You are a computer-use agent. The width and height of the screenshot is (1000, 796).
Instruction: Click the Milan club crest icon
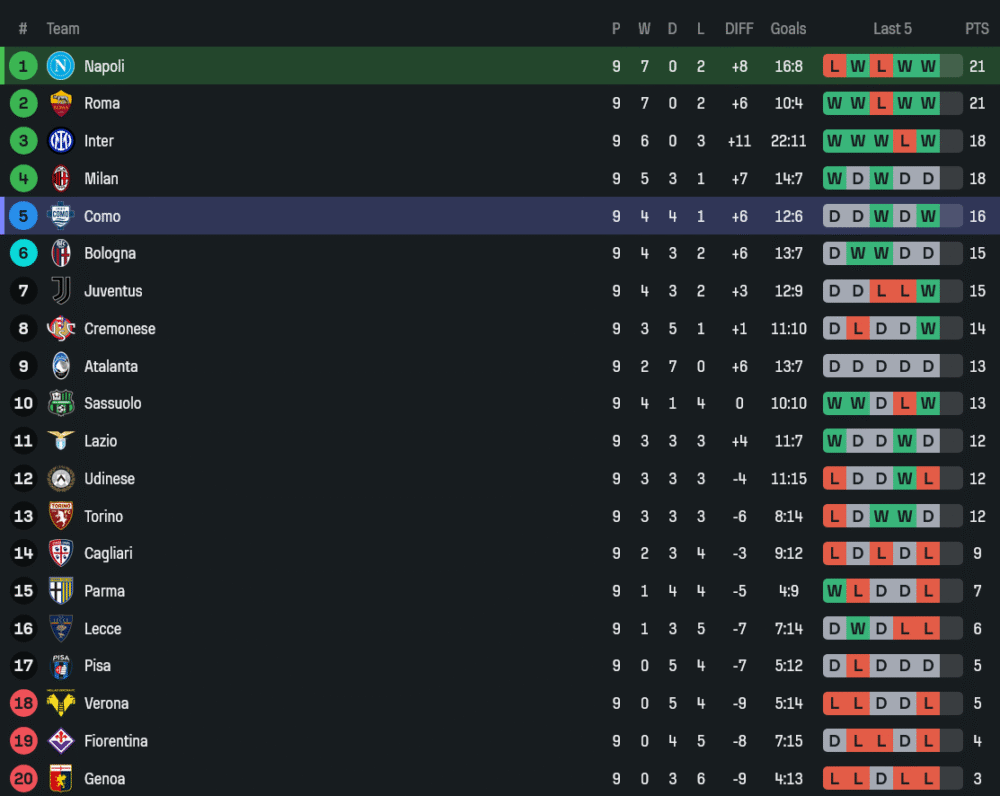tap(61, 178)
